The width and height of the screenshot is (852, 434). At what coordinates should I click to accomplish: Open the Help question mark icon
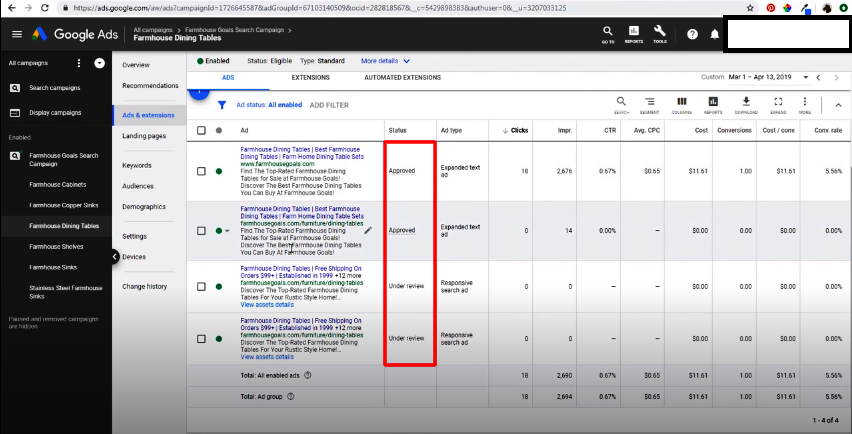692,34
